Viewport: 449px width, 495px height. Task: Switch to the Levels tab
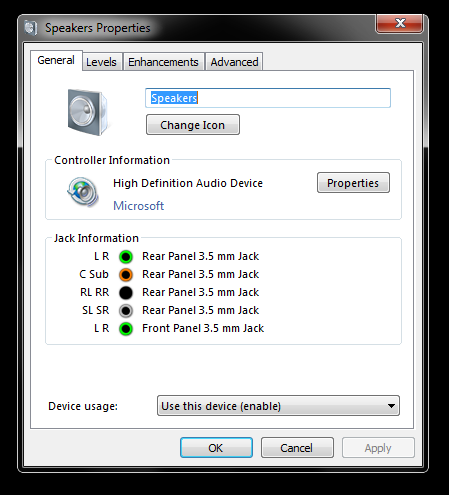[101, 62]
